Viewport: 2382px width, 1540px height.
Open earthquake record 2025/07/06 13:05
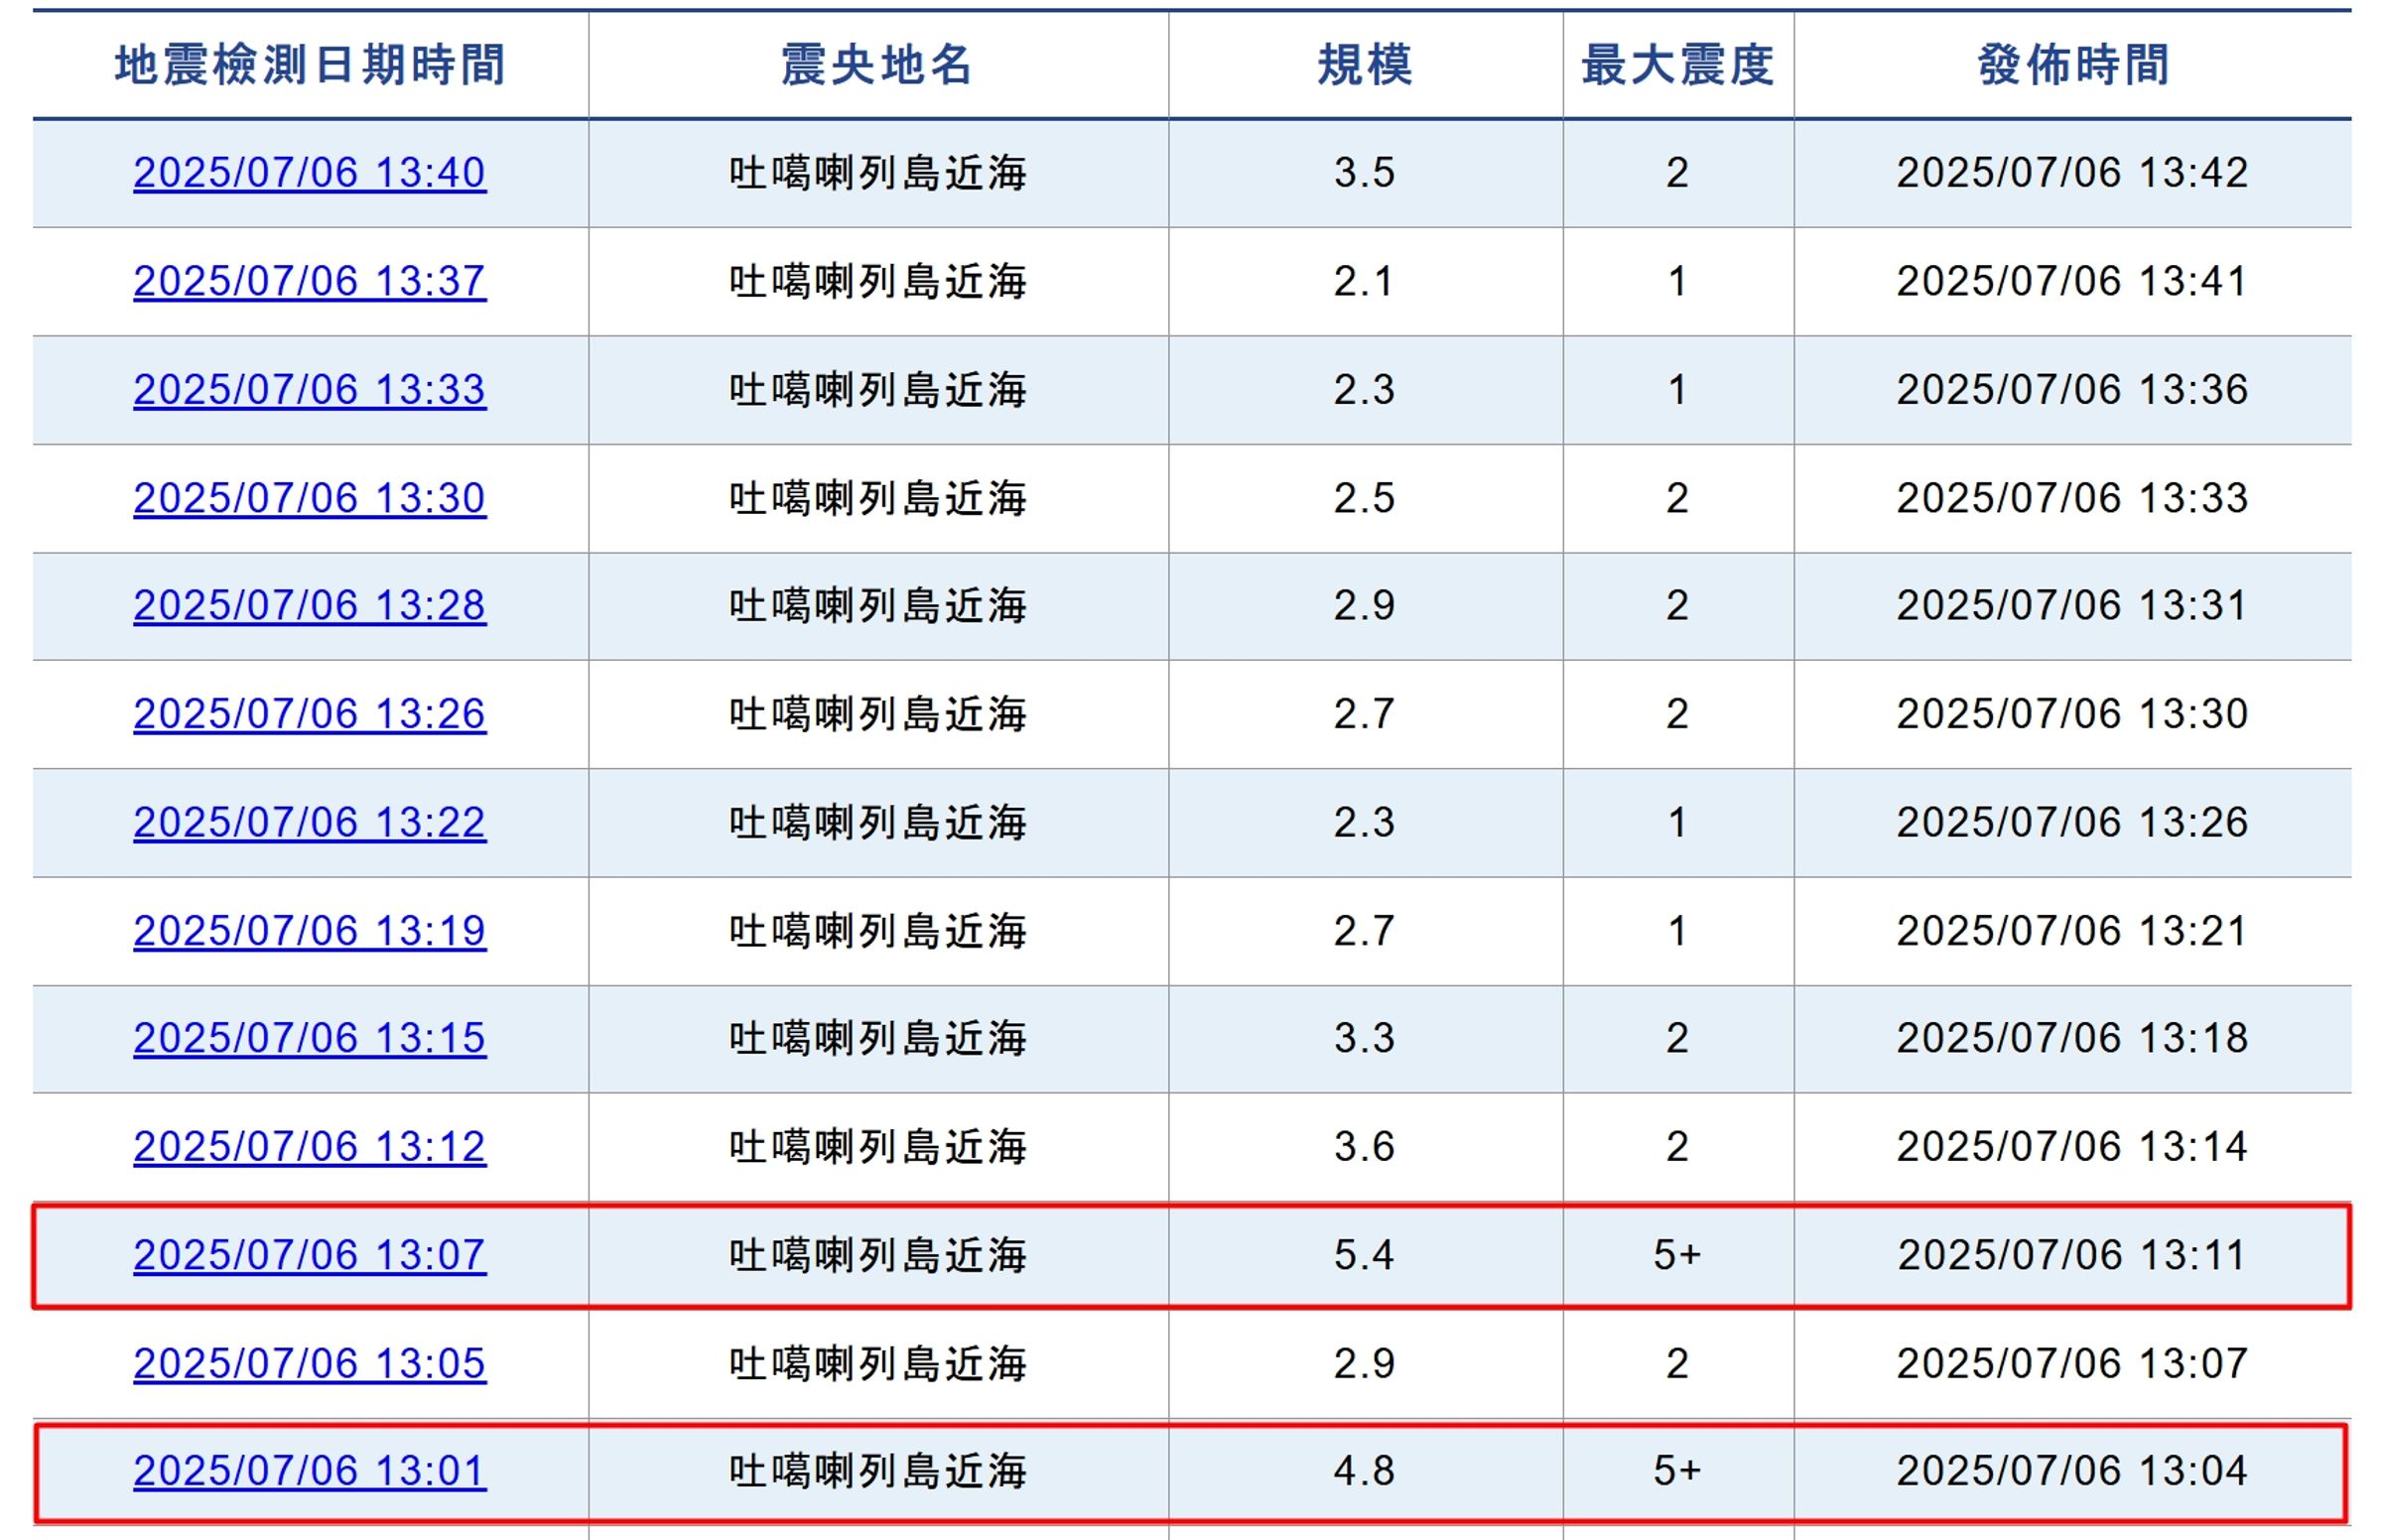(309, 1364)
